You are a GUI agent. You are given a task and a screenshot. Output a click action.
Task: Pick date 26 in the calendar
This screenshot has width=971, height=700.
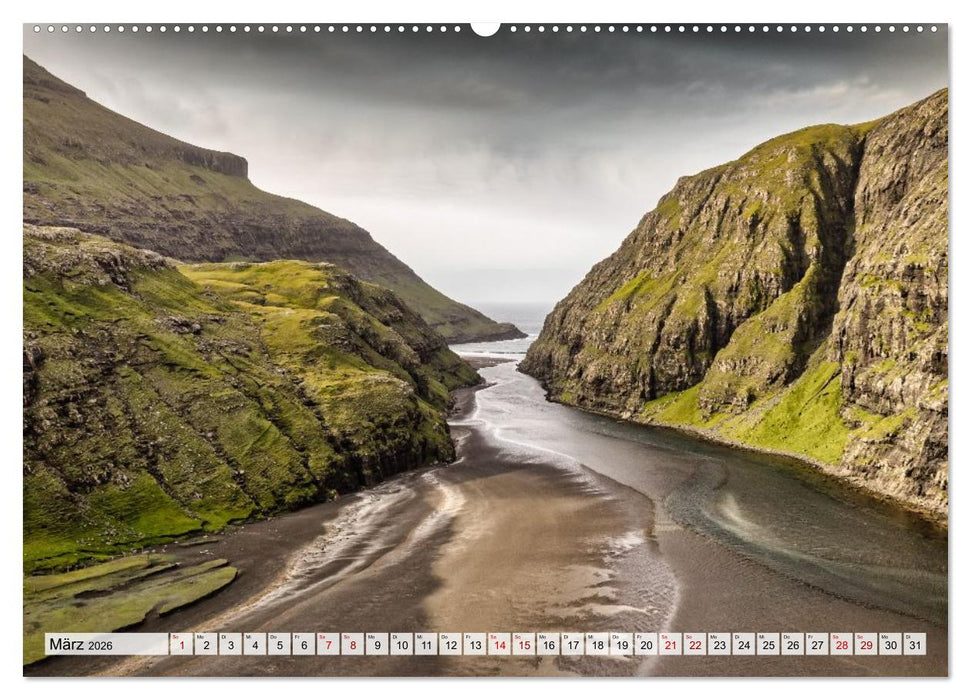click(793, 644)
